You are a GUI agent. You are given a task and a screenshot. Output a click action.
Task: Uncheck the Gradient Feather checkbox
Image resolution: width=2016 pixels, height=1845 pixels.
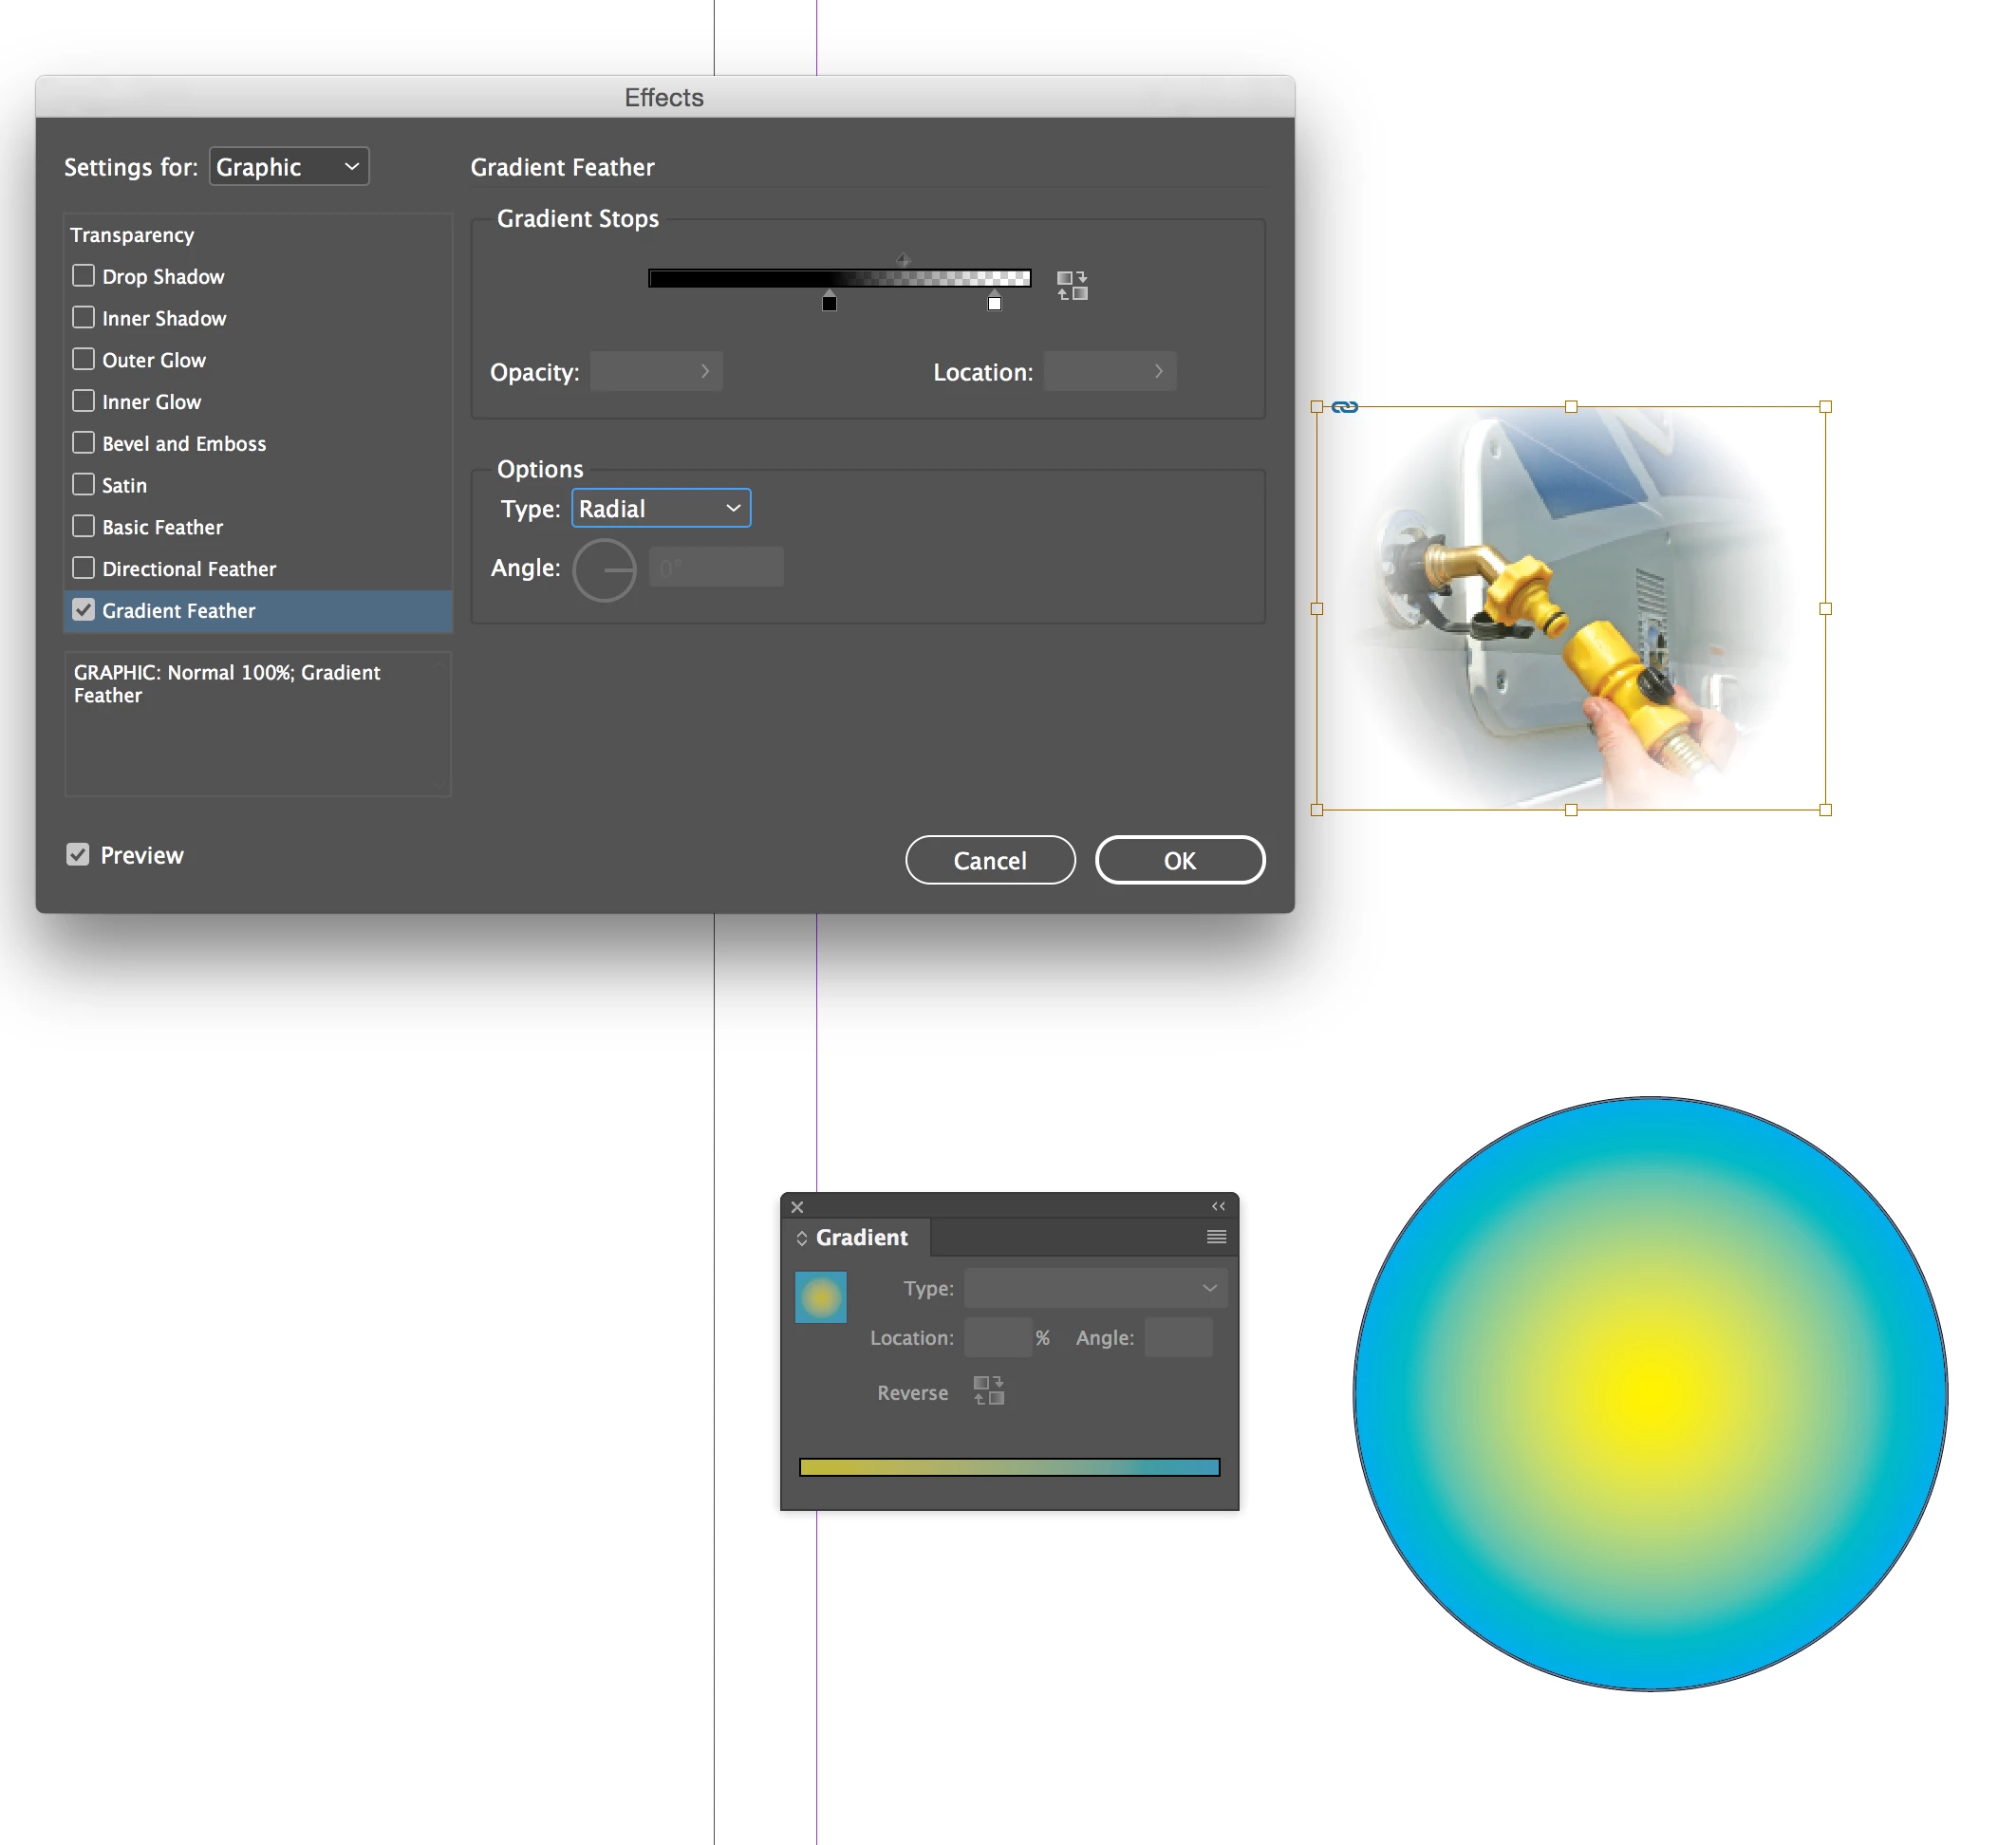pos(84,610)
